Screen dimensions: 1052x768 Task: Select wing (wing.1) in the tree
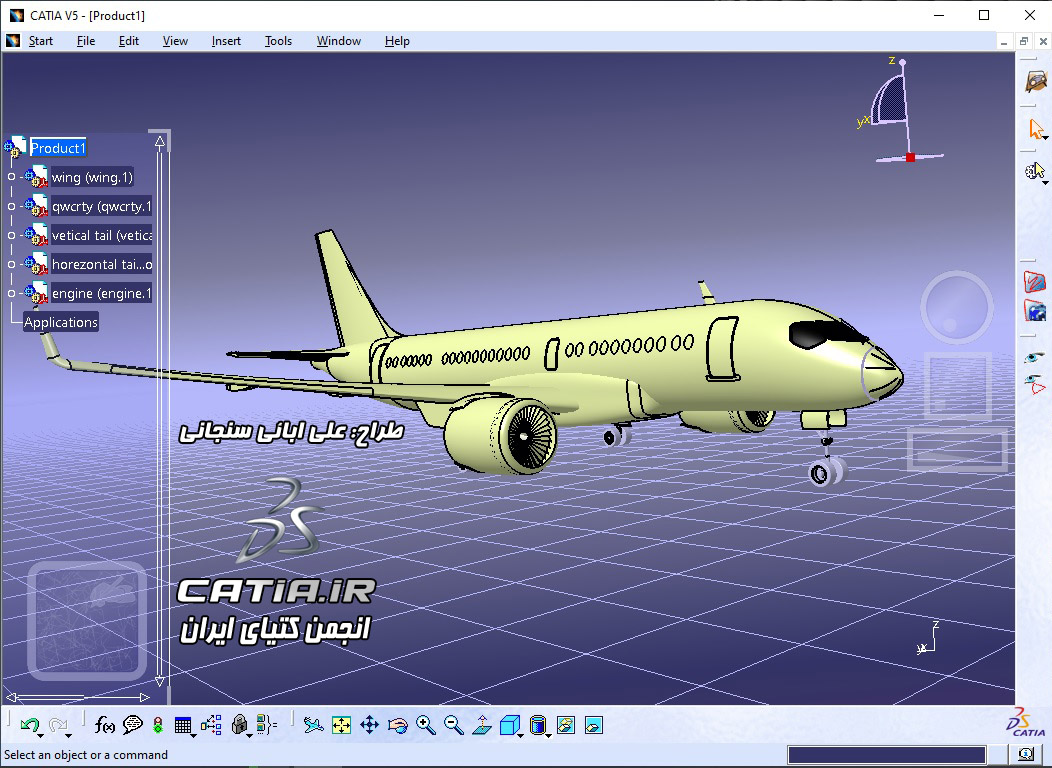(x=92, y=177)
